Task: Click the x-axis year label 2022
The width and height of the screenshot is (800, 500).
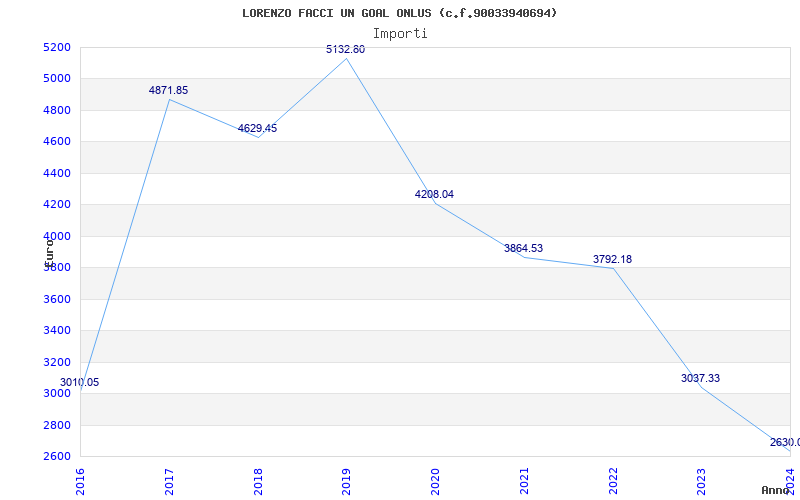Action: (x=613, y=481)
